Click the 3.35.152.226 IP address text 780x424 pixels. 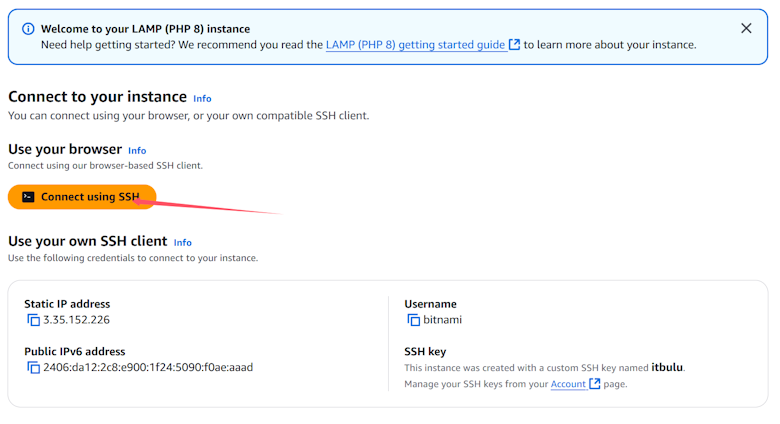(x=76, y=320)
